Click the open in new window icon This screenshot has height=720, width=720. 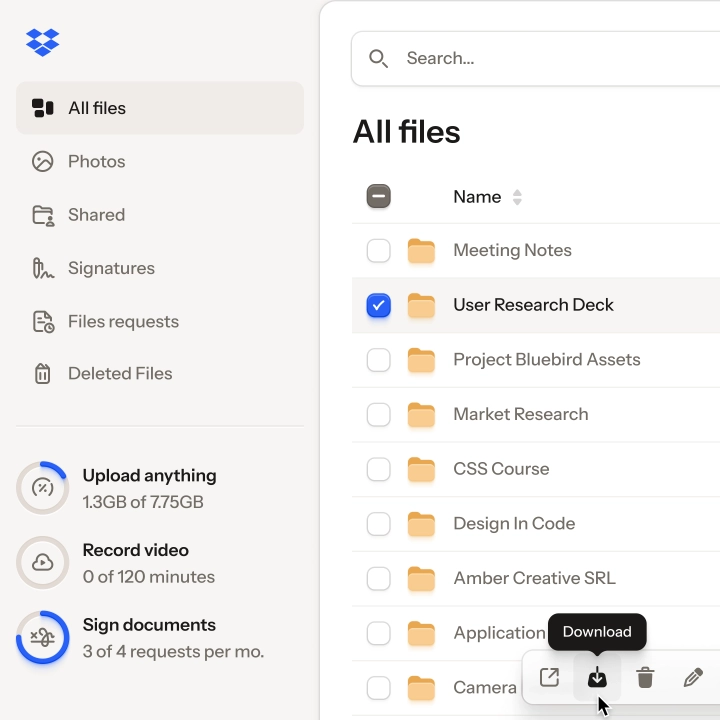549,677
